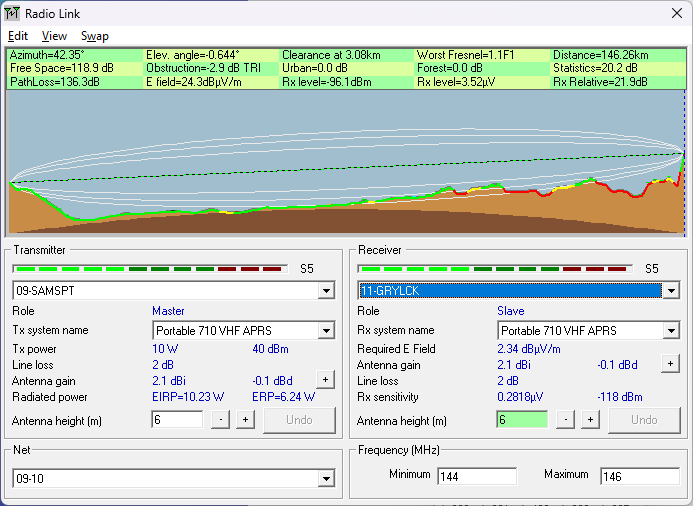Click the Radio Link app icon in title bar
Screen dimensions: 693x506
(x=12, y=14)
